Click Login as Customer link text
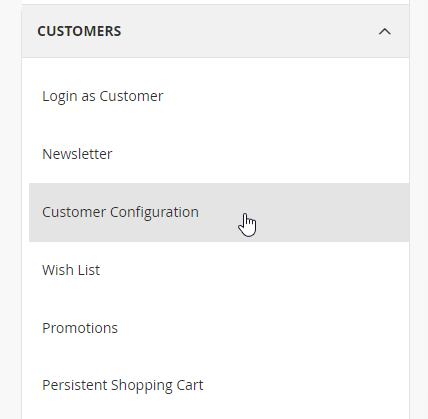The height and width of the screenshot is (419, 428). tap(103, 96)
